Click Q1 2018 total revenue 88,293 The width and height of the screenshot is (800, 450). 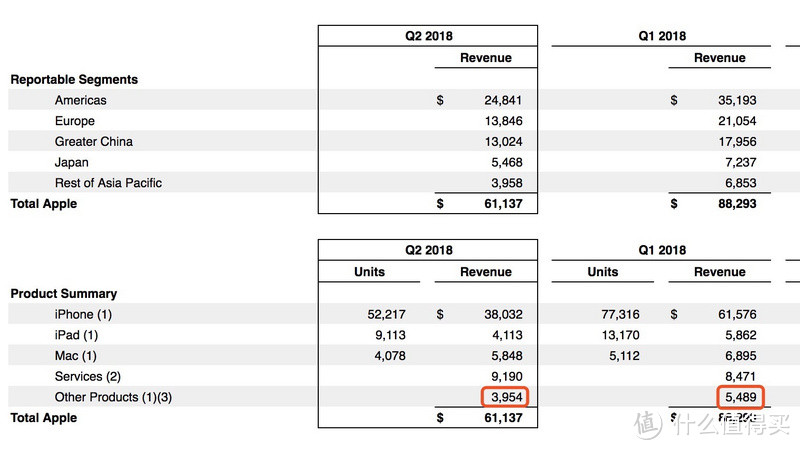pyautogui.click(x=737, y=204)
